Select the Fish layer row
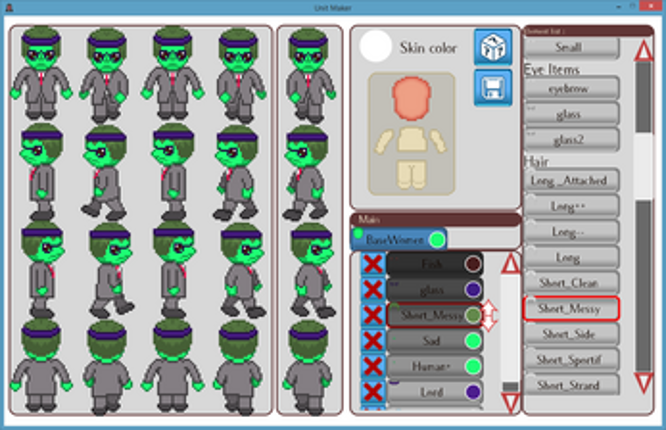This screenshot has height=430, width=666. pyautogui.click(x=434, y=264)
